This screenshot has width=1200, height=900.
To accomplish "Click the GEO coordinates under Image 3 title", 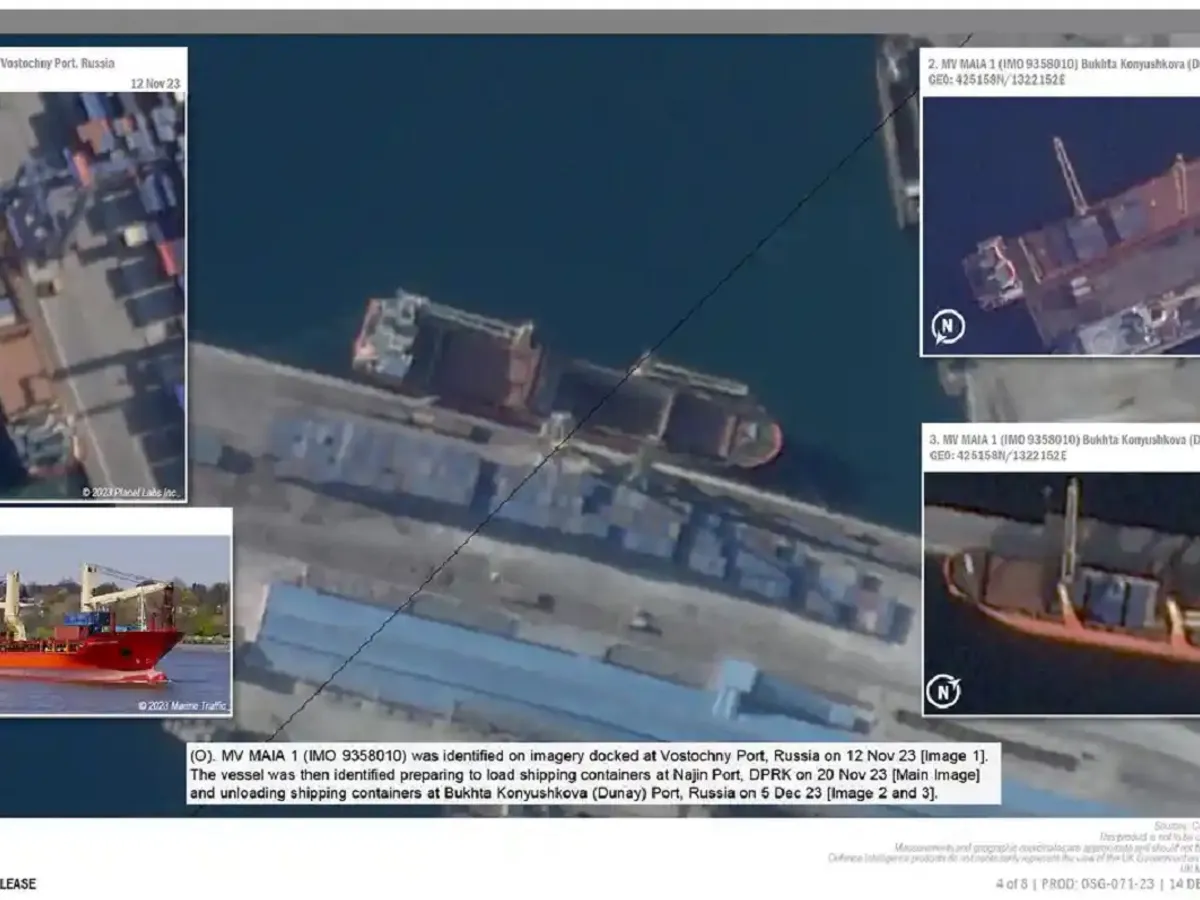I will click(997, 457).
